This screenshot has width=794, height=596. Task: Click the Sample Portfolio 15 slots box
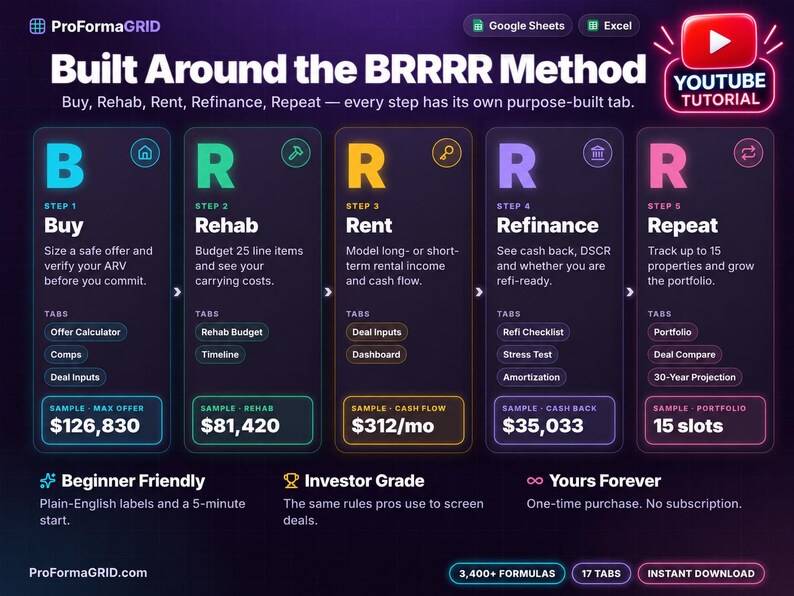coord(705,420)
